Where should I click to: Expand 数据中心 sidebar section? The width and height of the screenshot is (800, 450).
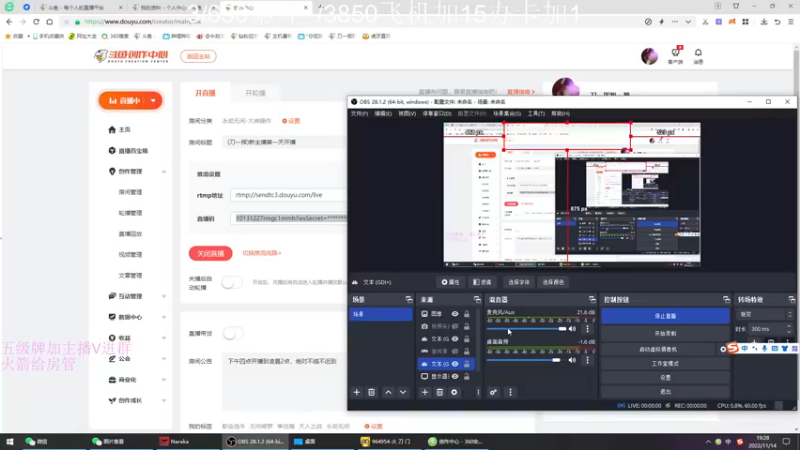tap(164, 317)
